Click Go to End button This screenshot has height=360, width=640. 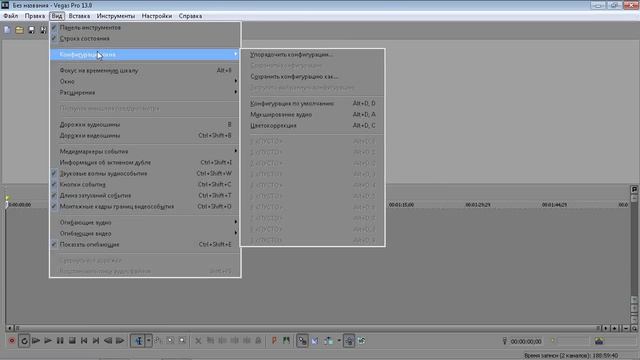coord(96,341)
